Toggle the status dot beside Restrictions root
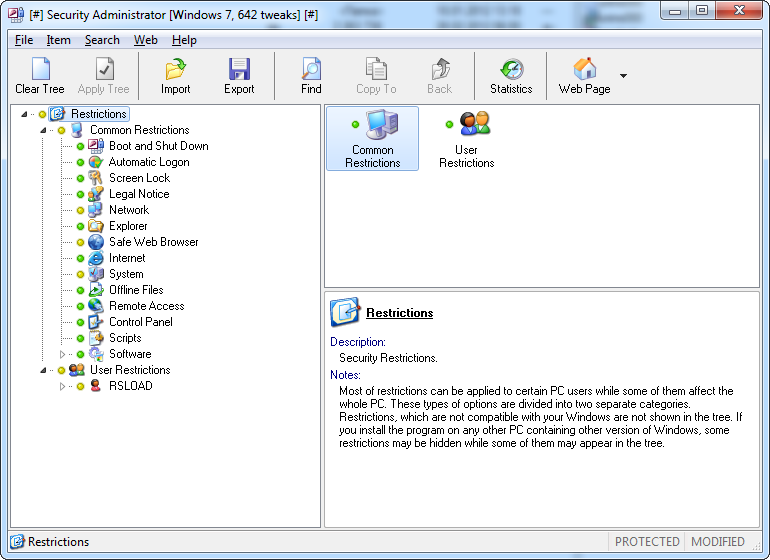The width and height of the screenshot is (770, 560). [x=42, y=114]
